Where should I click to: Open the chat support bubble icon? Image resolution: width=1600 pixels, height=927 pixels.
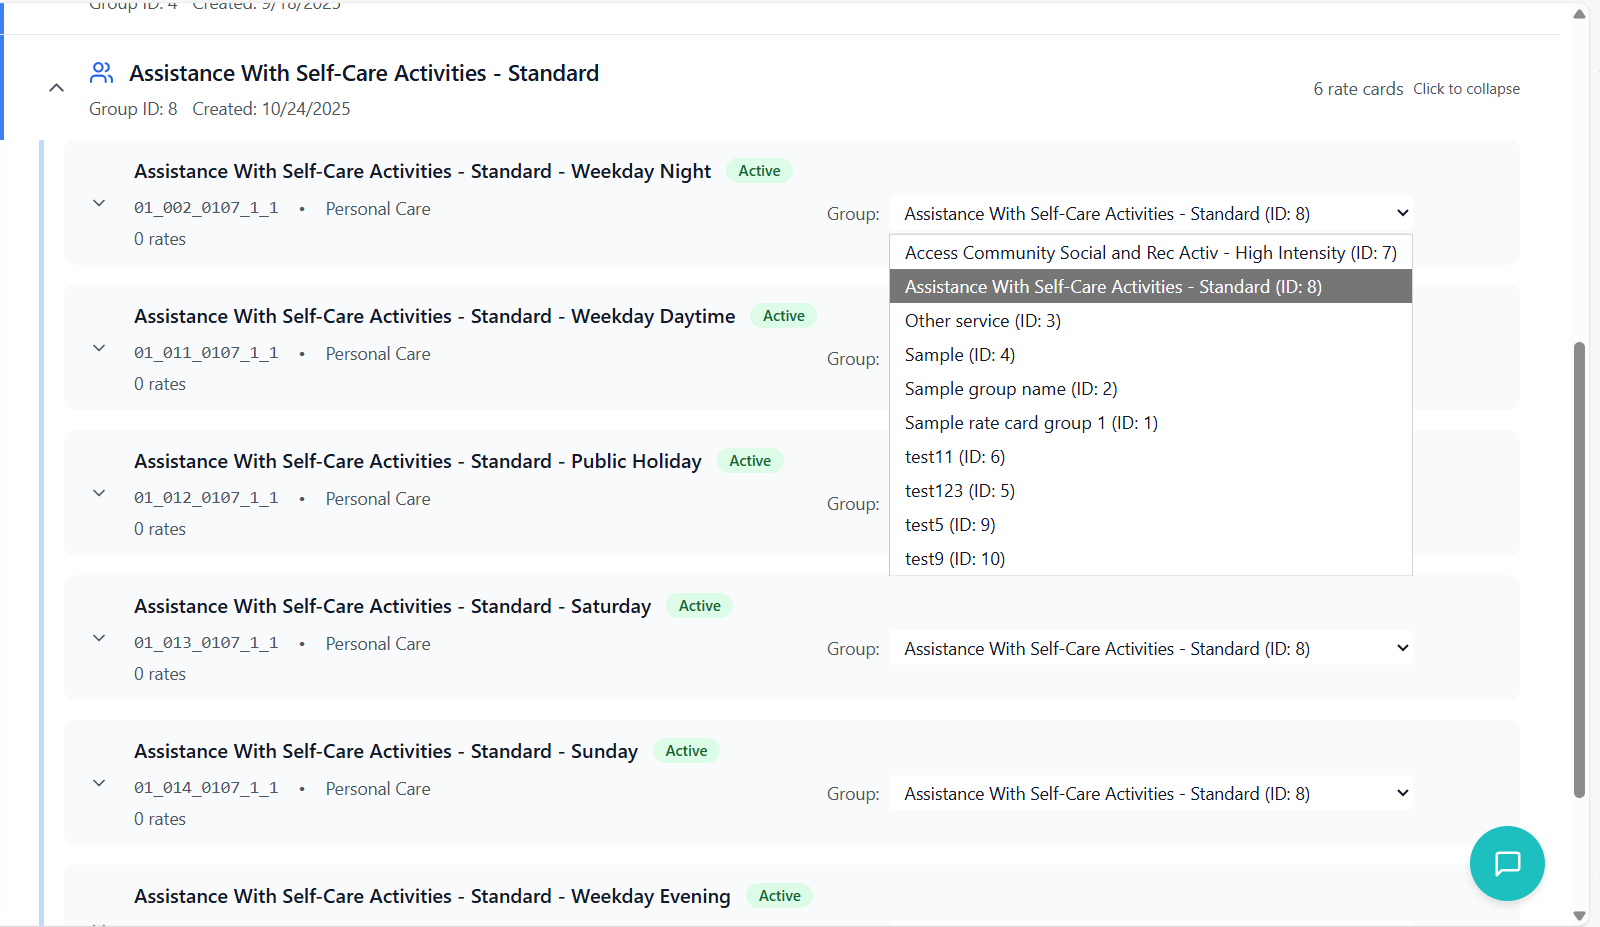[1506, 863]
